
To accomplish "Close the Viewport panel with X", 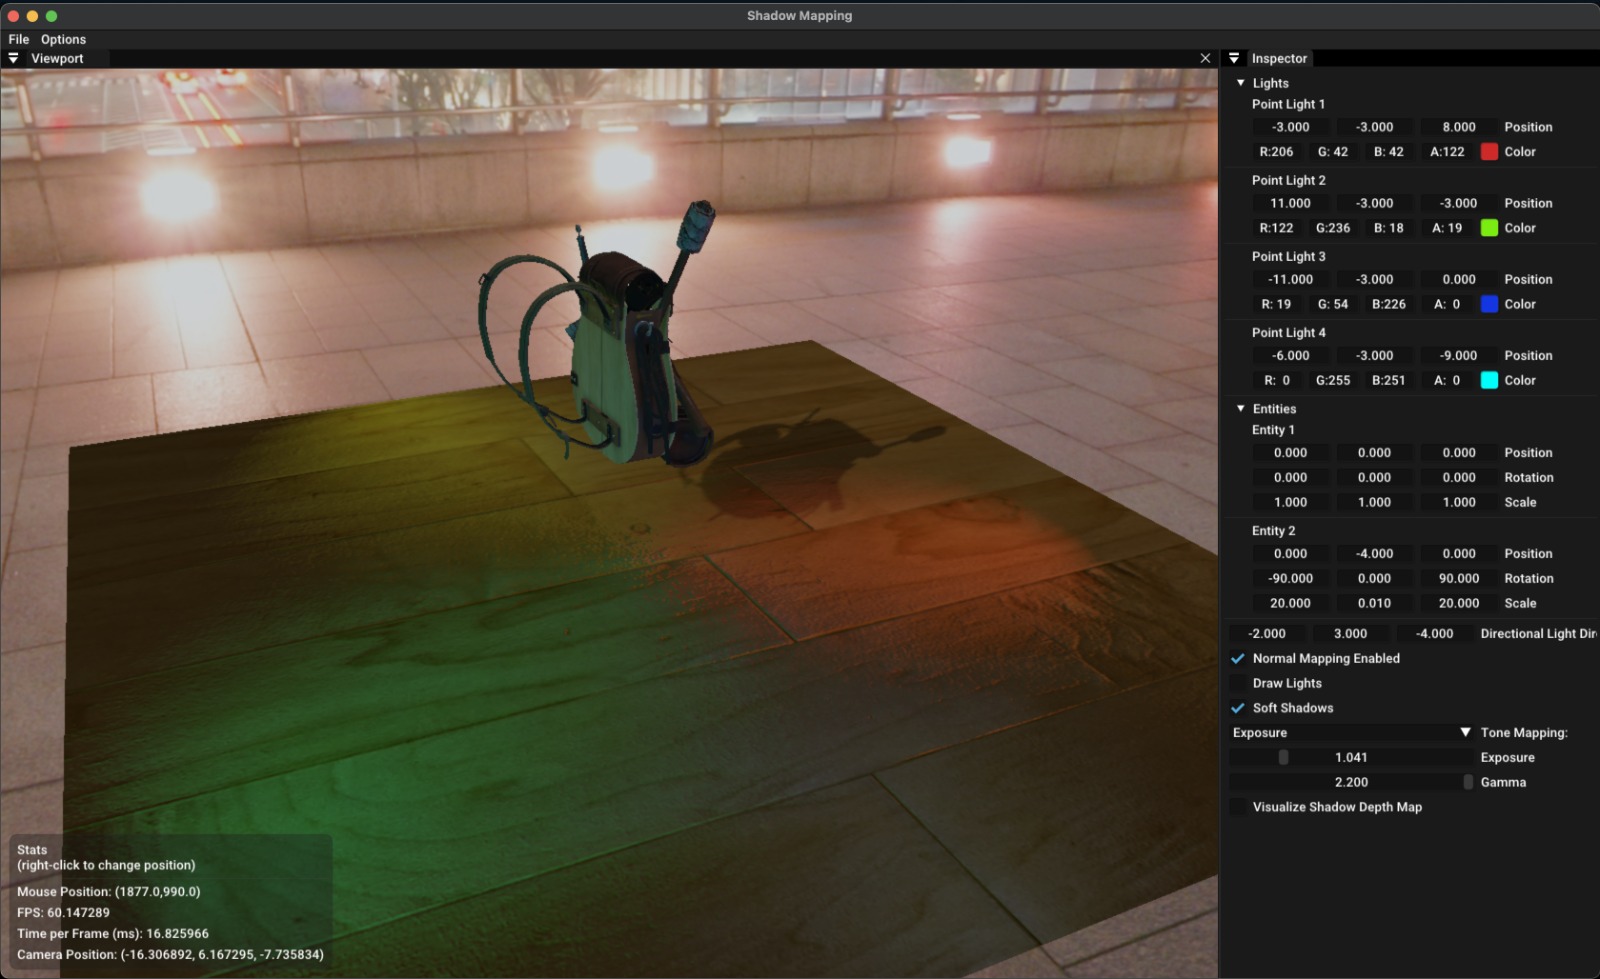I will click(x=1205, y=59).
